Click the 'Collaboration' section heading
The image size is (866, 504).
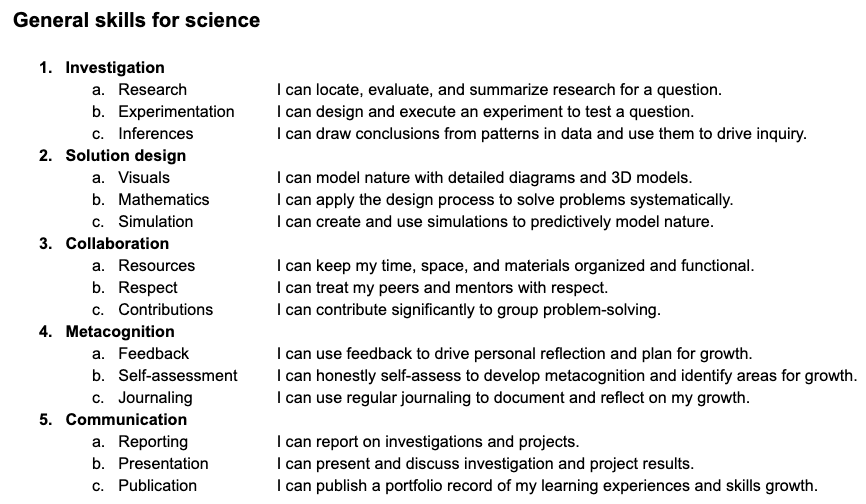117,243
